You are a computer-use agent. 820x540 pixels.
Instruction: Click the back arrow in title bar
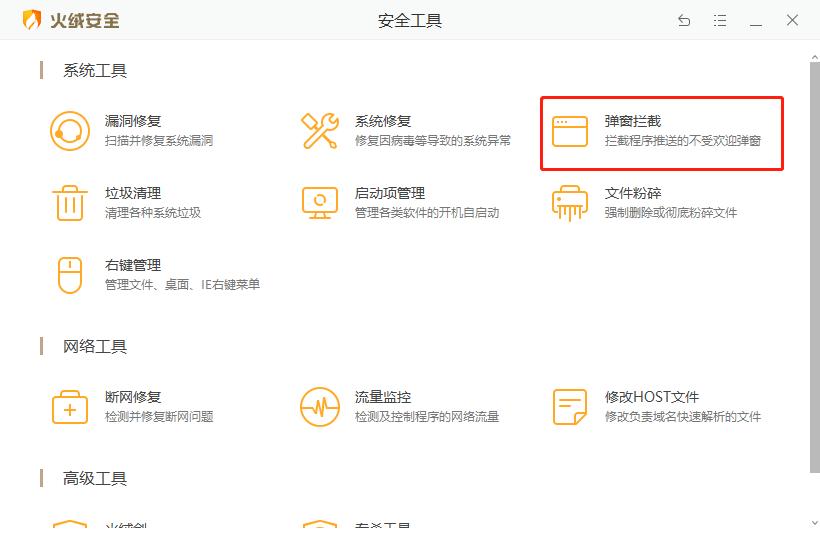pos(684,20)
